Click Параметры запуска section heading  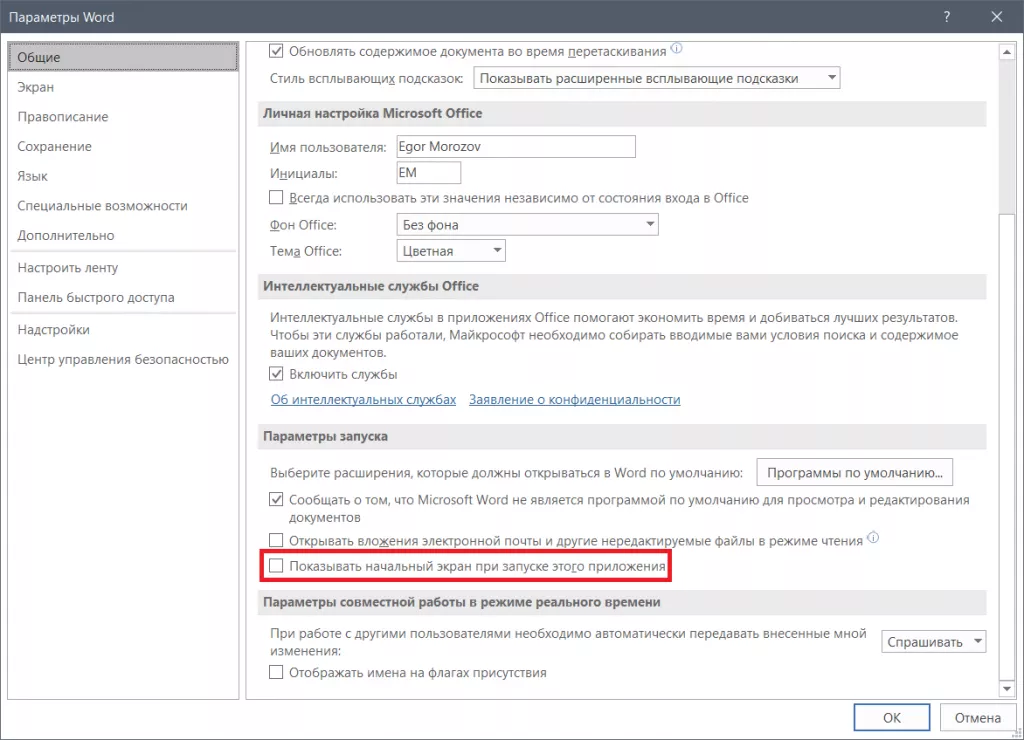[325, 436]
